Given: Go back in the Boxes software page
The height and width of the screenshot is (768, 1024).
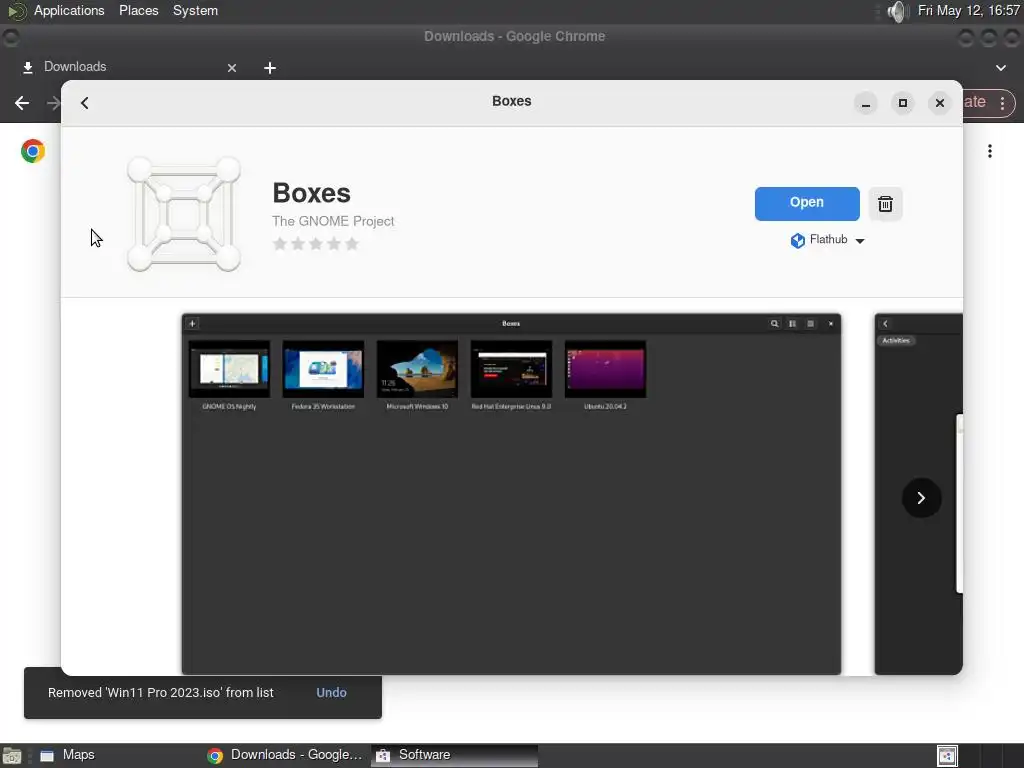Looking at the screenshot, I should tap(85, 103).
